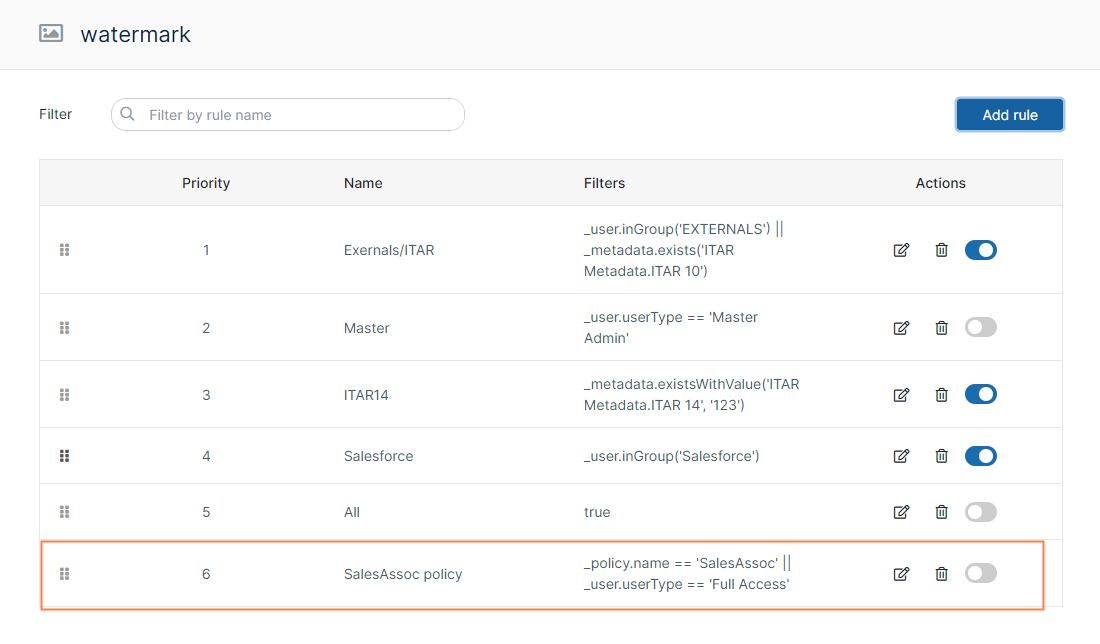1100x644 pixels.
Task: Edit the Salesforce rule
Action: 901,456
